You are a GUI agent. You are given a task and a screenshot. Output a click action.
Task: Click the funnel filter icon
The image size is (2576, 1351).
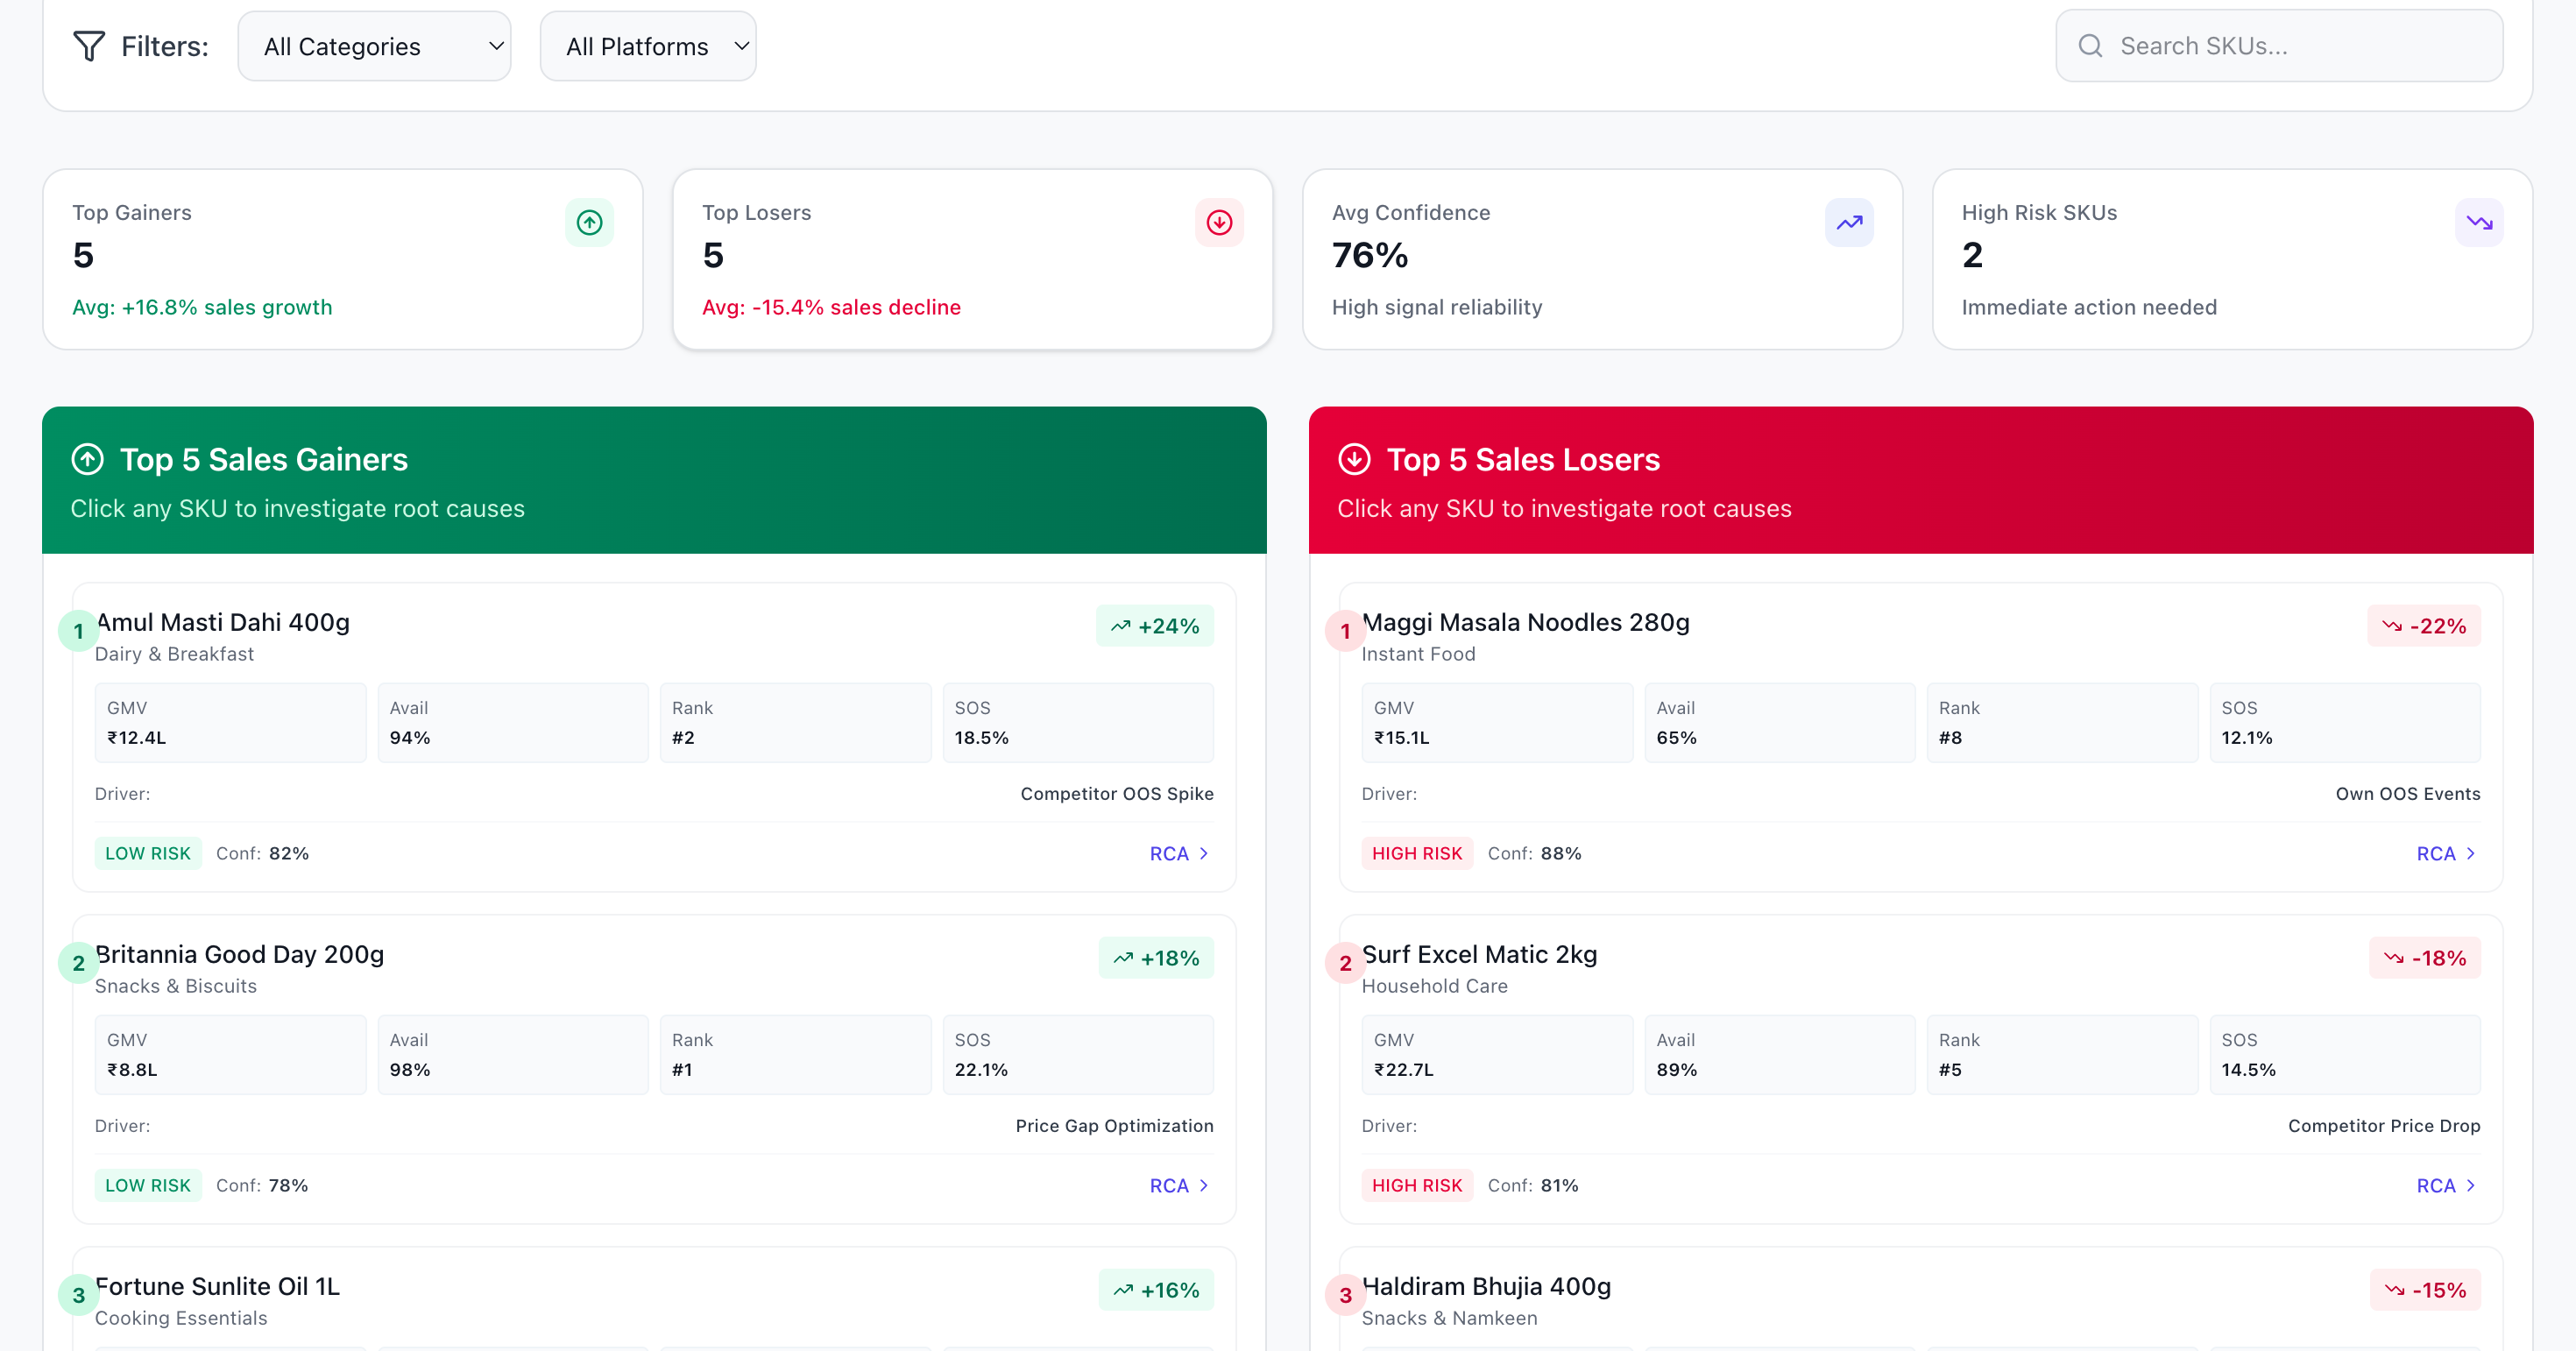(x=89, y=46)
